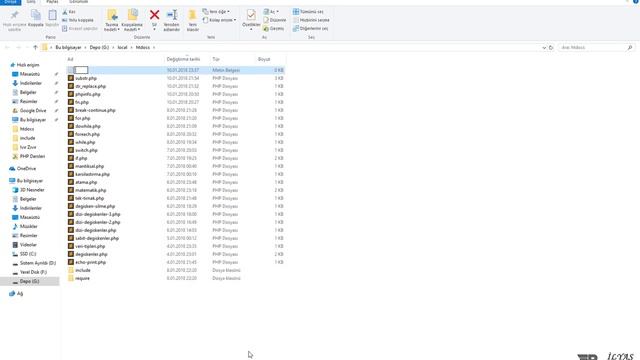Click the require folder icon in list
Screen dimensions: 640x360
[x=71, y=278]
